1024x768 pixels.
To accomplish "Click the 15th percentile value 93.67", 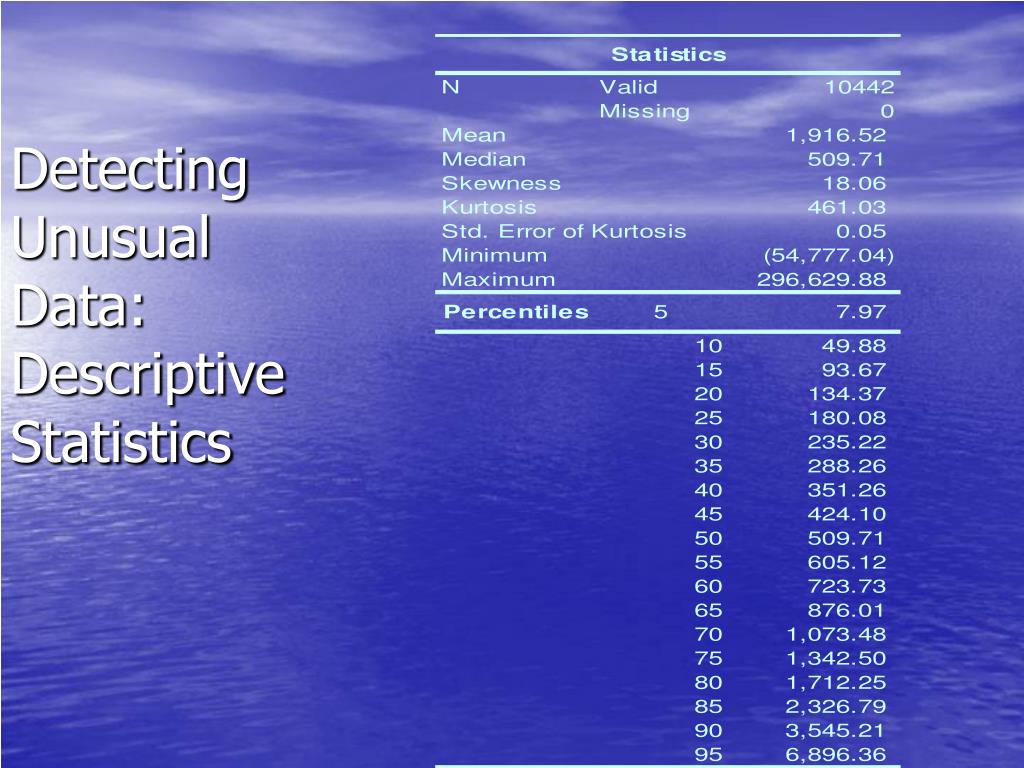I will click(x=854, y=370).
